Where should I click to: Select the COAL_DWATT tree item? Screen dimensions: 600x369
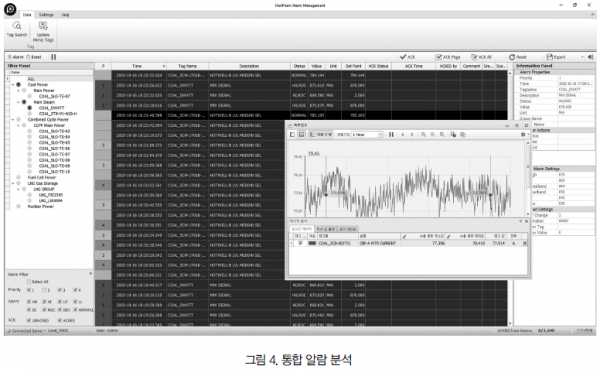pyautogui.click(x=52, y=108)
